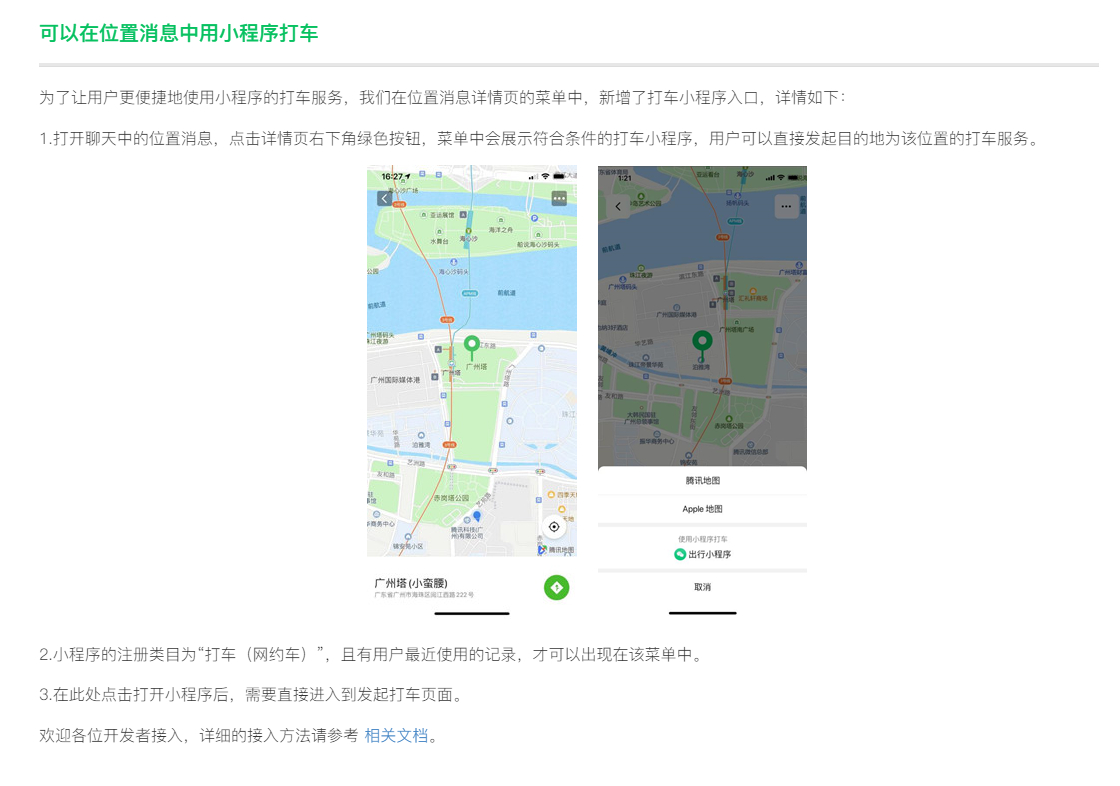Viewport: 1120px width, 786px height.
Task: Tap the three-dot menu in left phone screenshot
Action: coord(559,199)
